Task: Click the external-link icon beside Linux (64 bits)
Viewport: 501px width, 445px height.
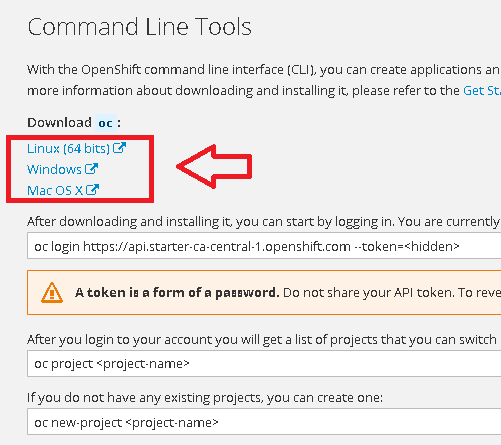Action: tap(119, 148)
